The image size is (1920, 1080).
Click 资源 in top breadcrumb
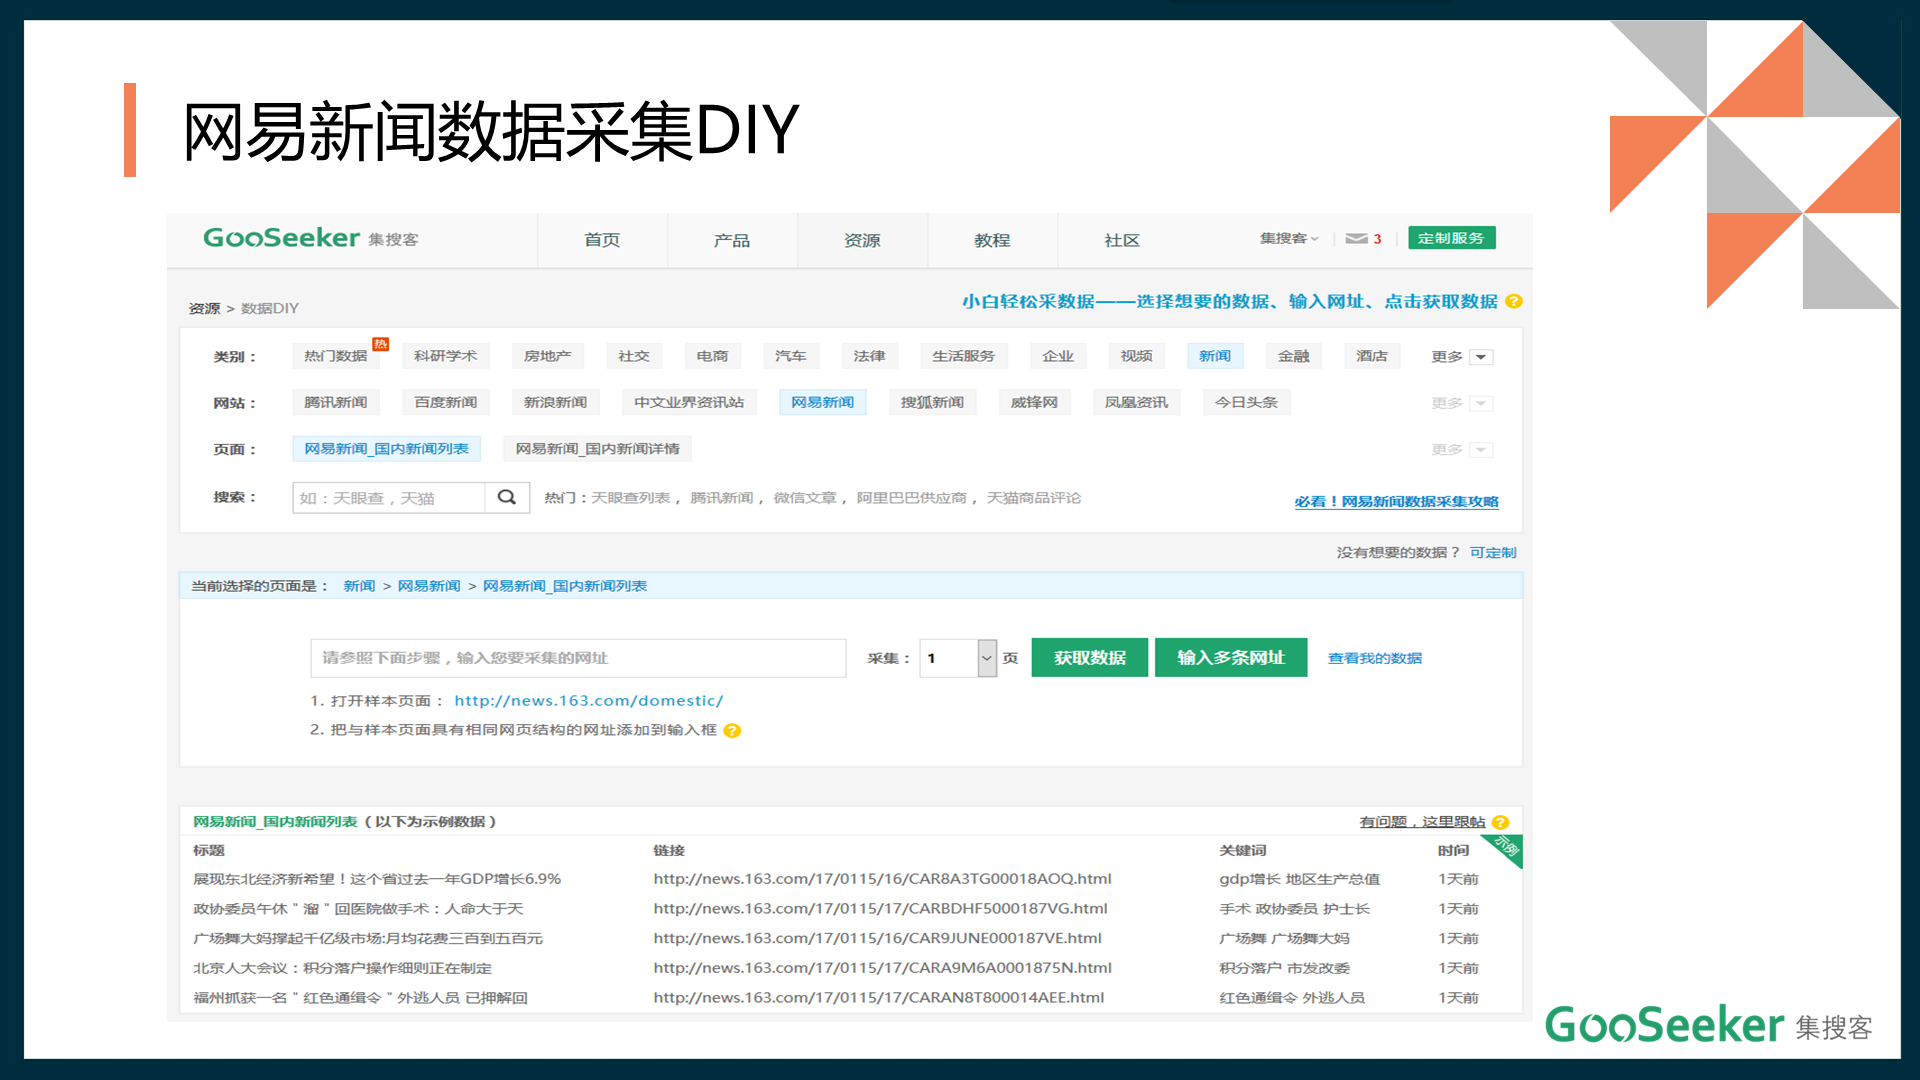pos(204,308)
